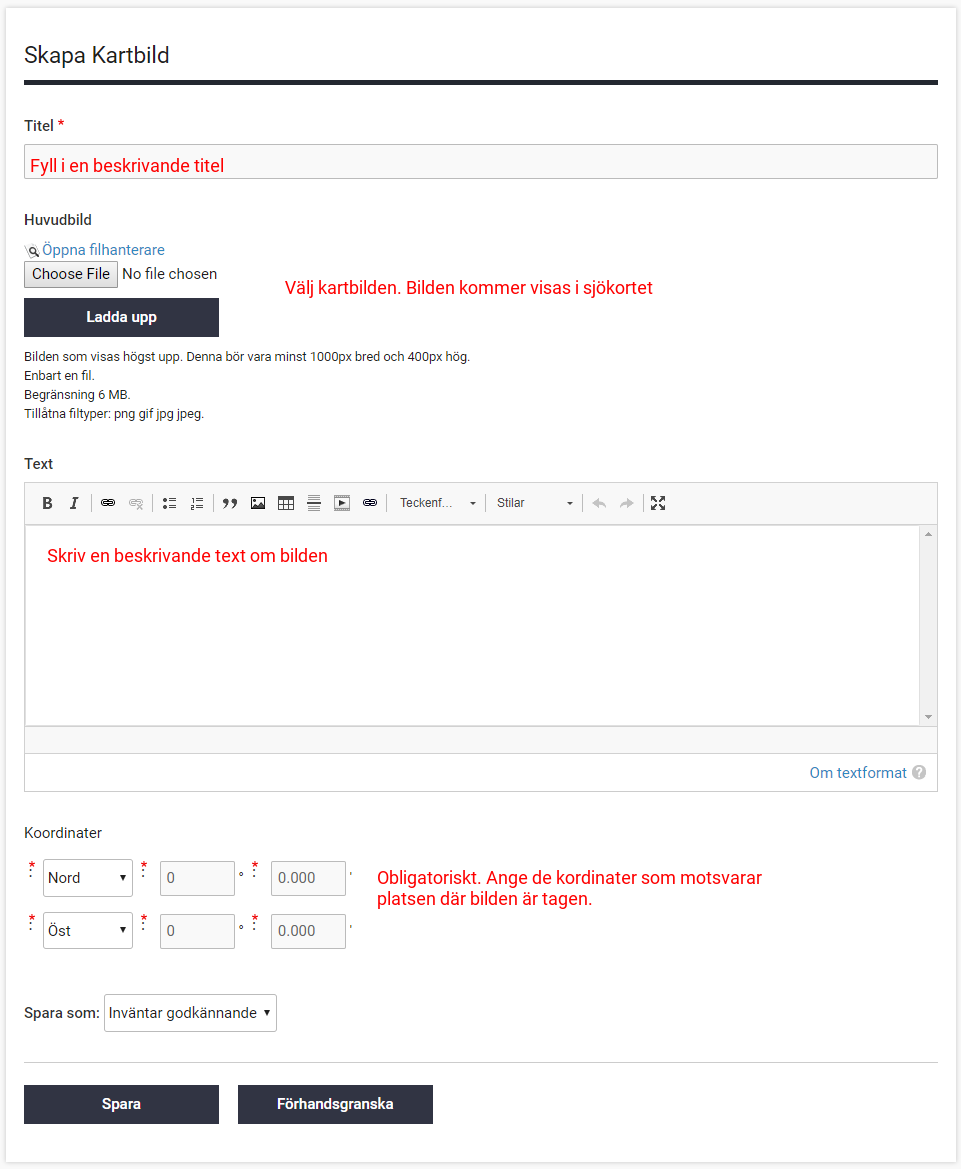Insert a numbered list
The image size is (961, 1169).
pos(197,503)
